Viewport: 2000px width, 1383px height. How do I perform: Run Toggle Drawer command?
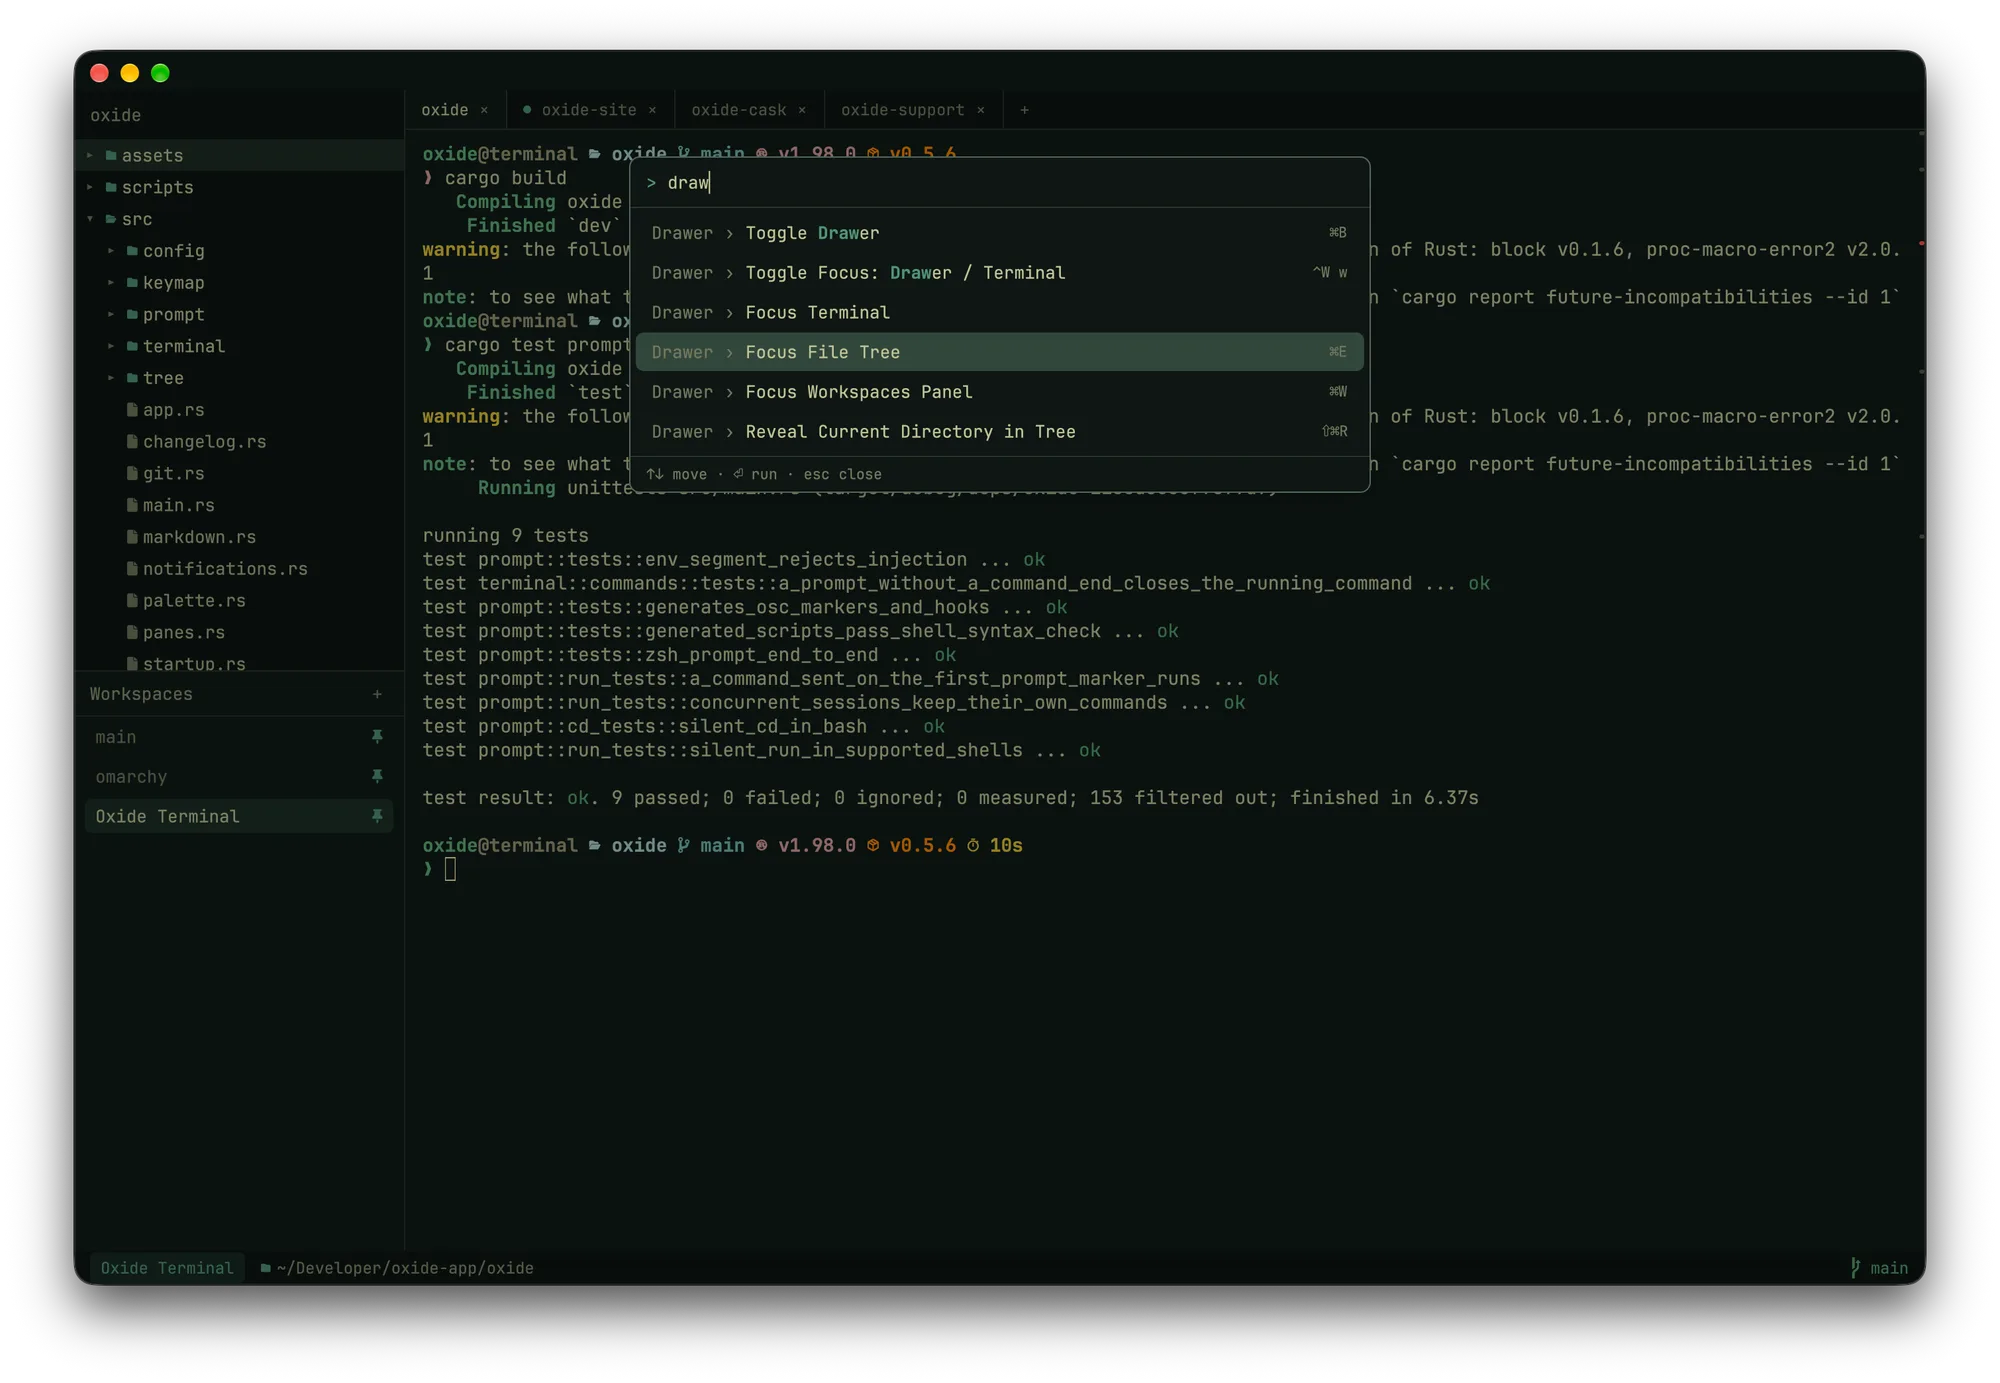point(1000,233)
